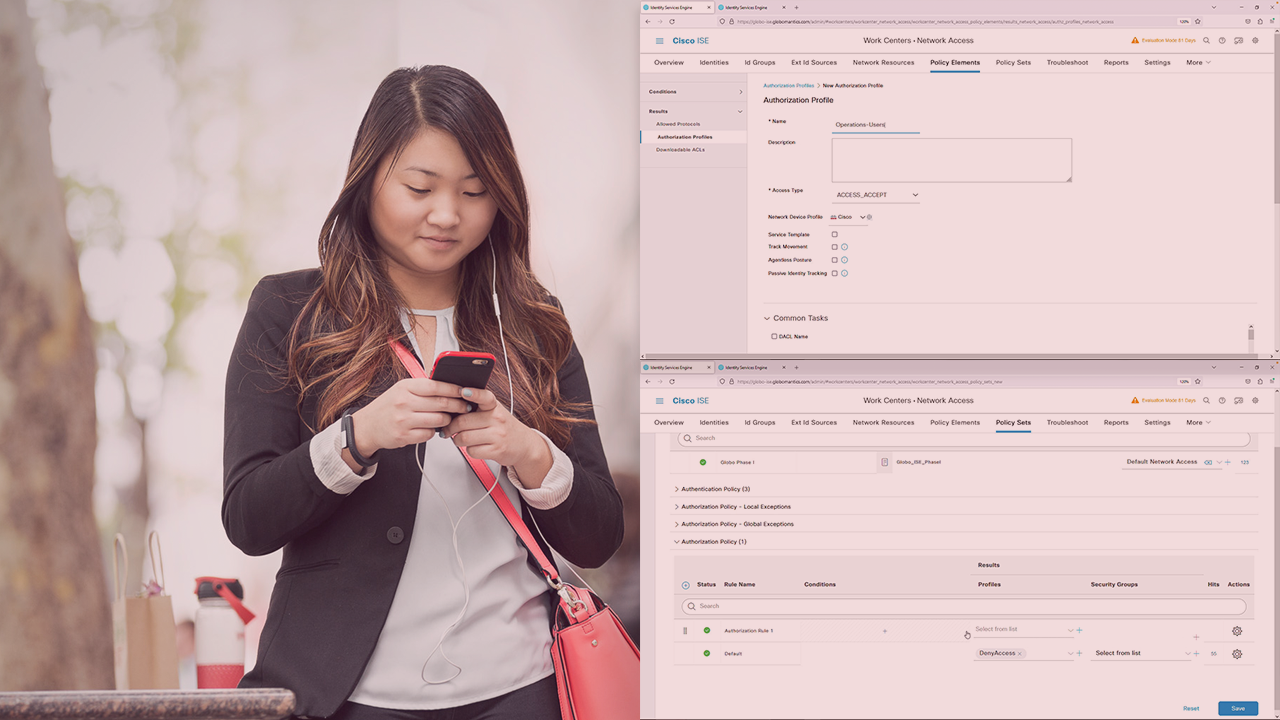Click the add rule plus-circle icon beside Status
Image resolution: width=1280 pixels, height=720 pixels.
pos(685,585)
